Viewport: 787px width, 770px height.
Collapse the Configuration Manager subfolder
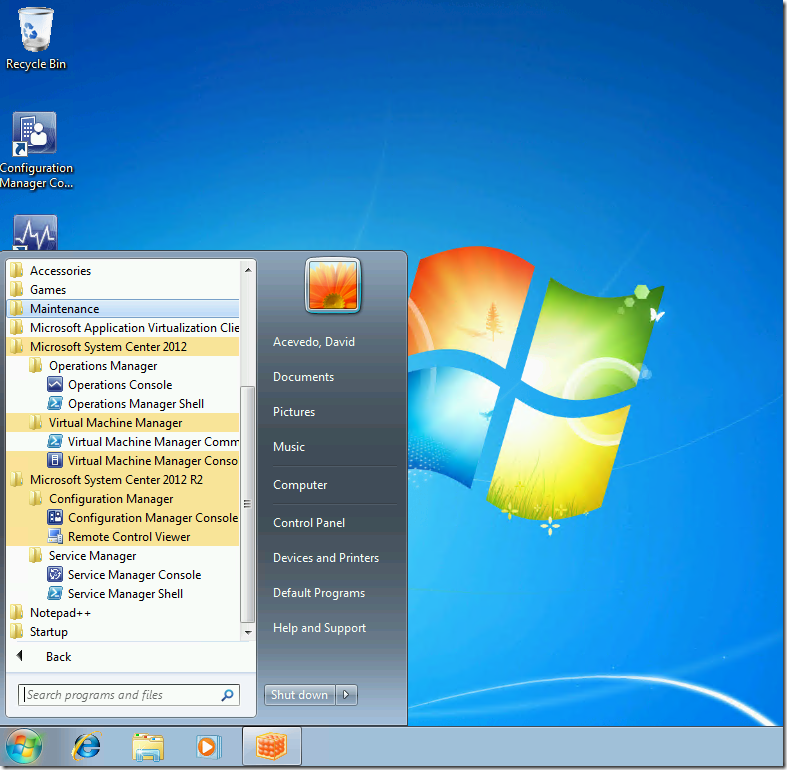(123, 499)
